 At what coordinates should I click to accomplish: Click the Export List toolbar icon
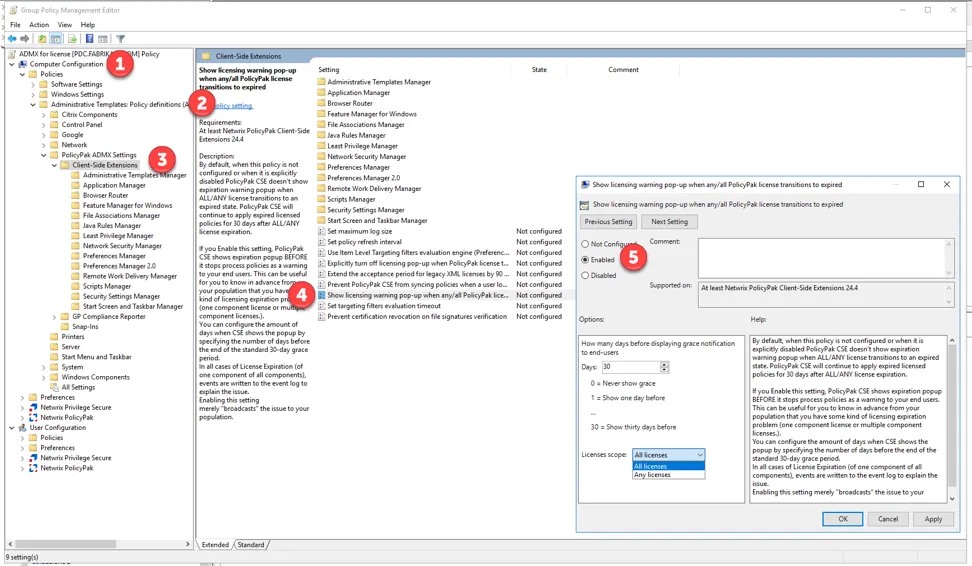pos(73,39)
